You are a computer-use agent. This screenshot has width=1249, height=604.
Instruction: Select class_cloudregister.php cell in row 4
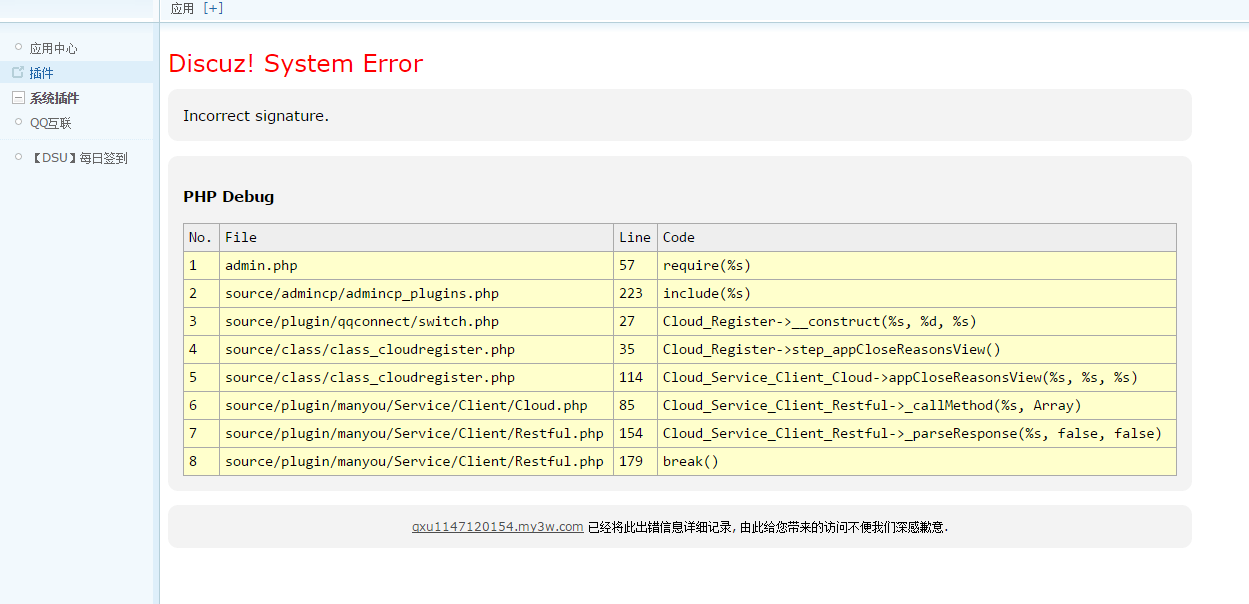pyautogui.click(x=416, y=349)
